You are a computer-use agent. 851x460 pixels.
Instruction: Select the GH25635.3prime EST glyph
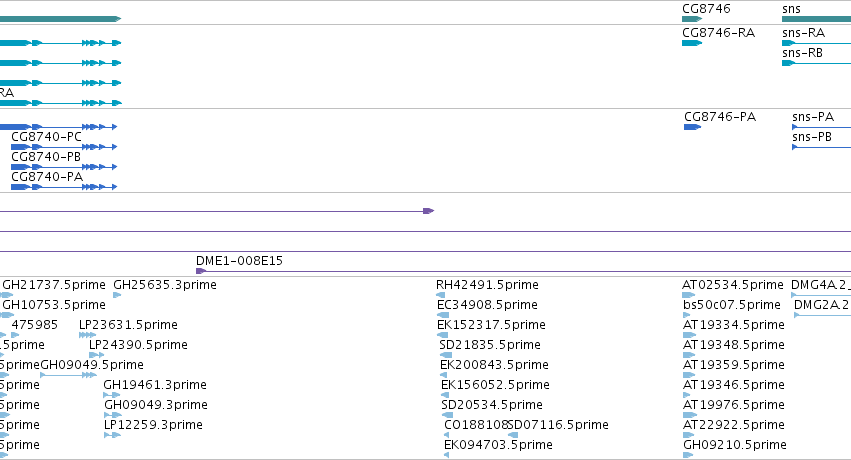click(117, 295)
